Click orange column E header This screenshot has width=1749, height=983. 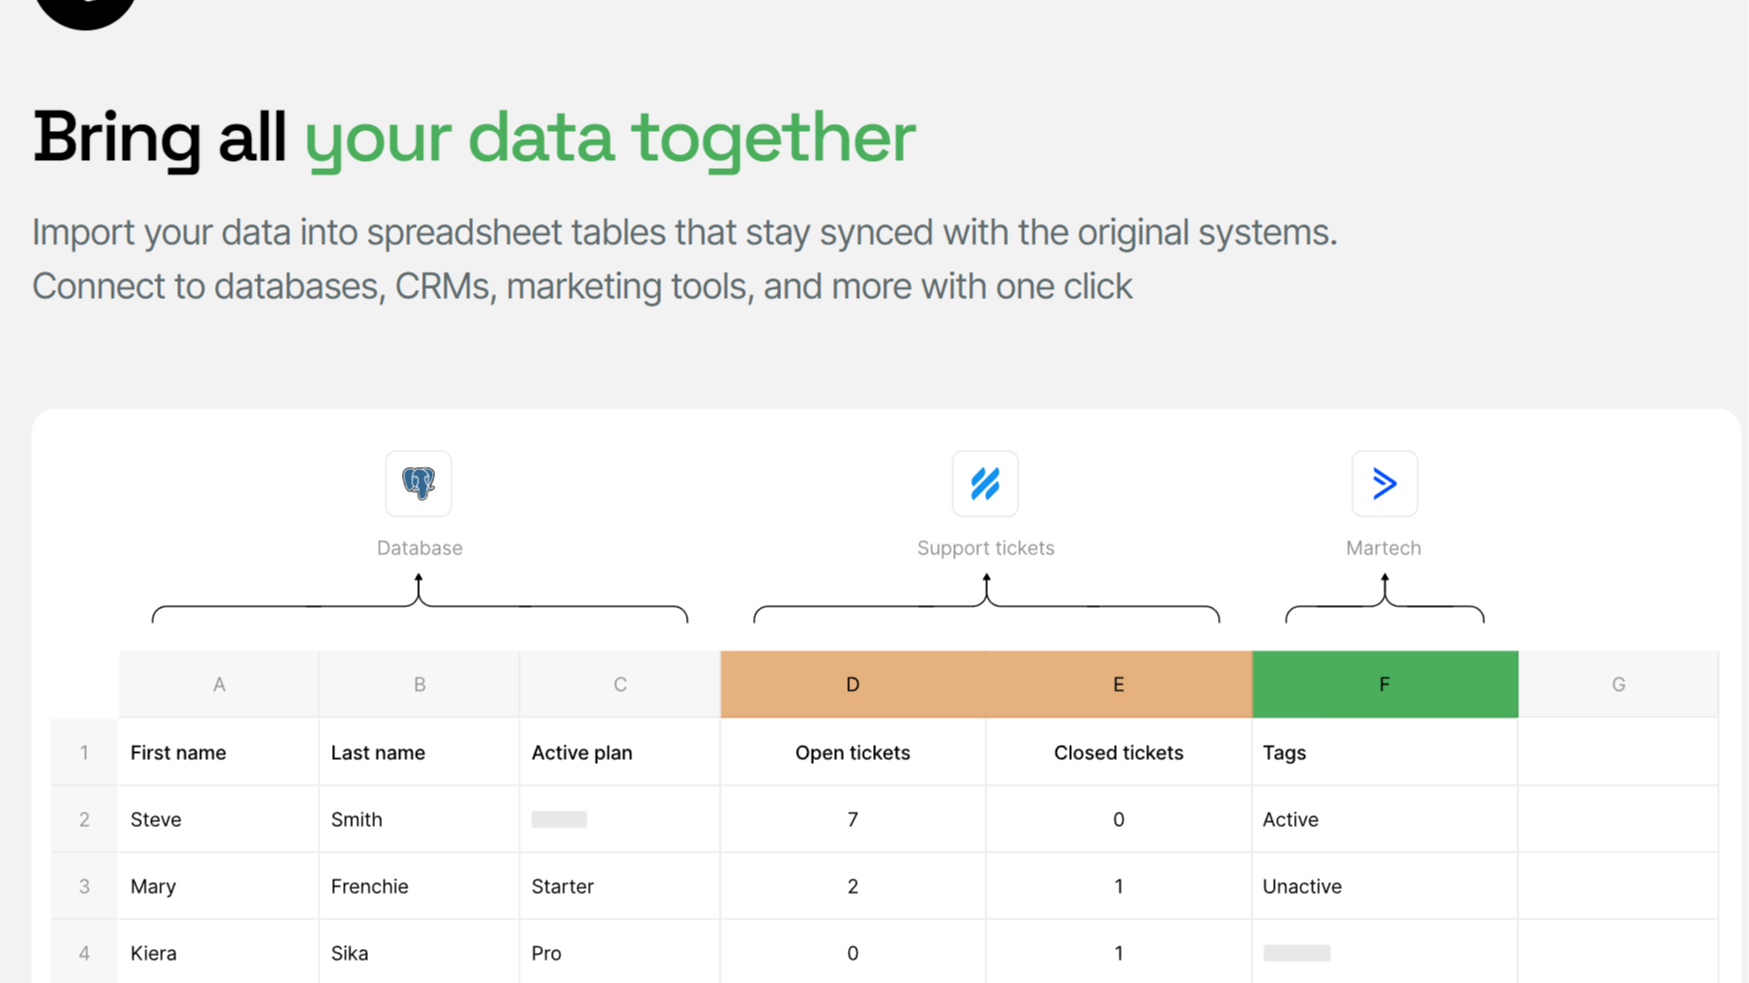[1118, 685]
